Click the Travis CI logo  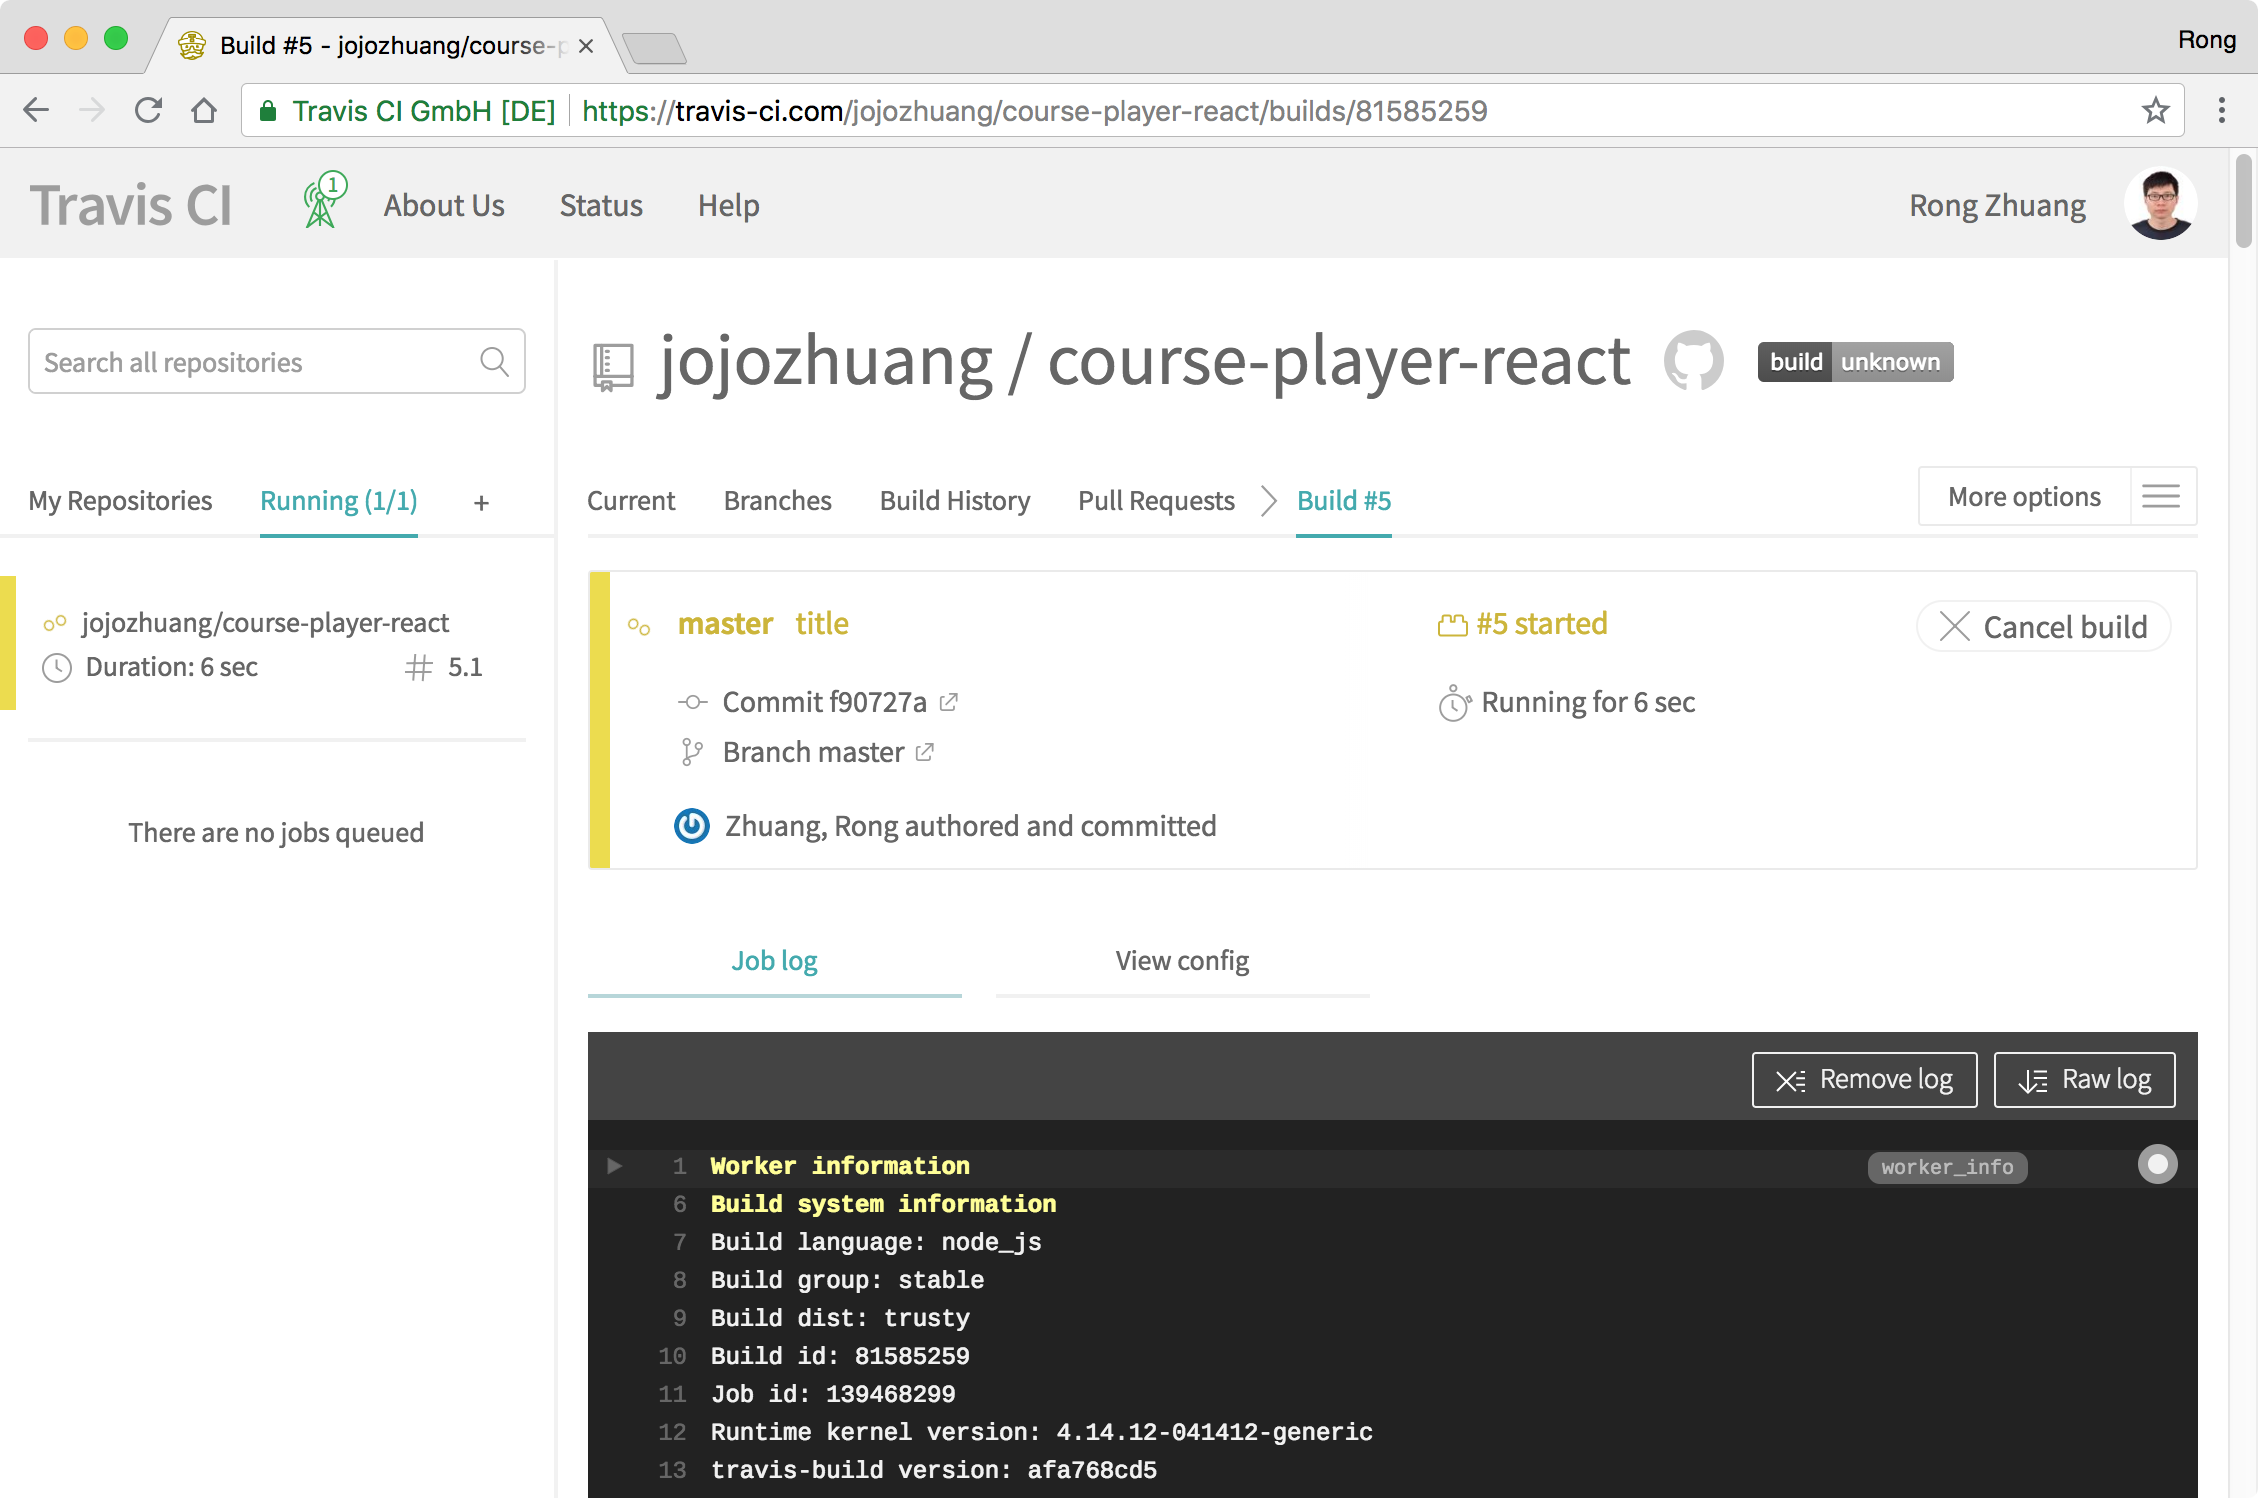[x=131, y=205]
